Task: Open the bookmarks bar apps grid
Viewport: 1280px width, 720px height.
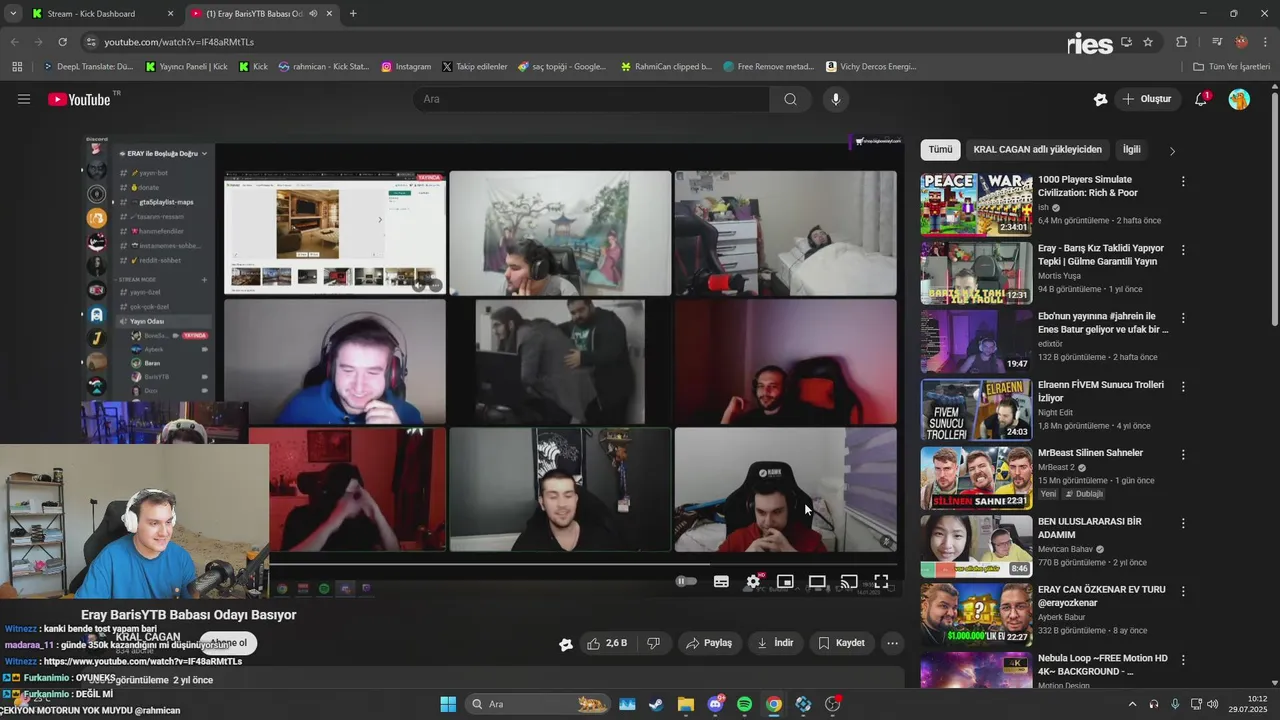Action: [17, 67]
